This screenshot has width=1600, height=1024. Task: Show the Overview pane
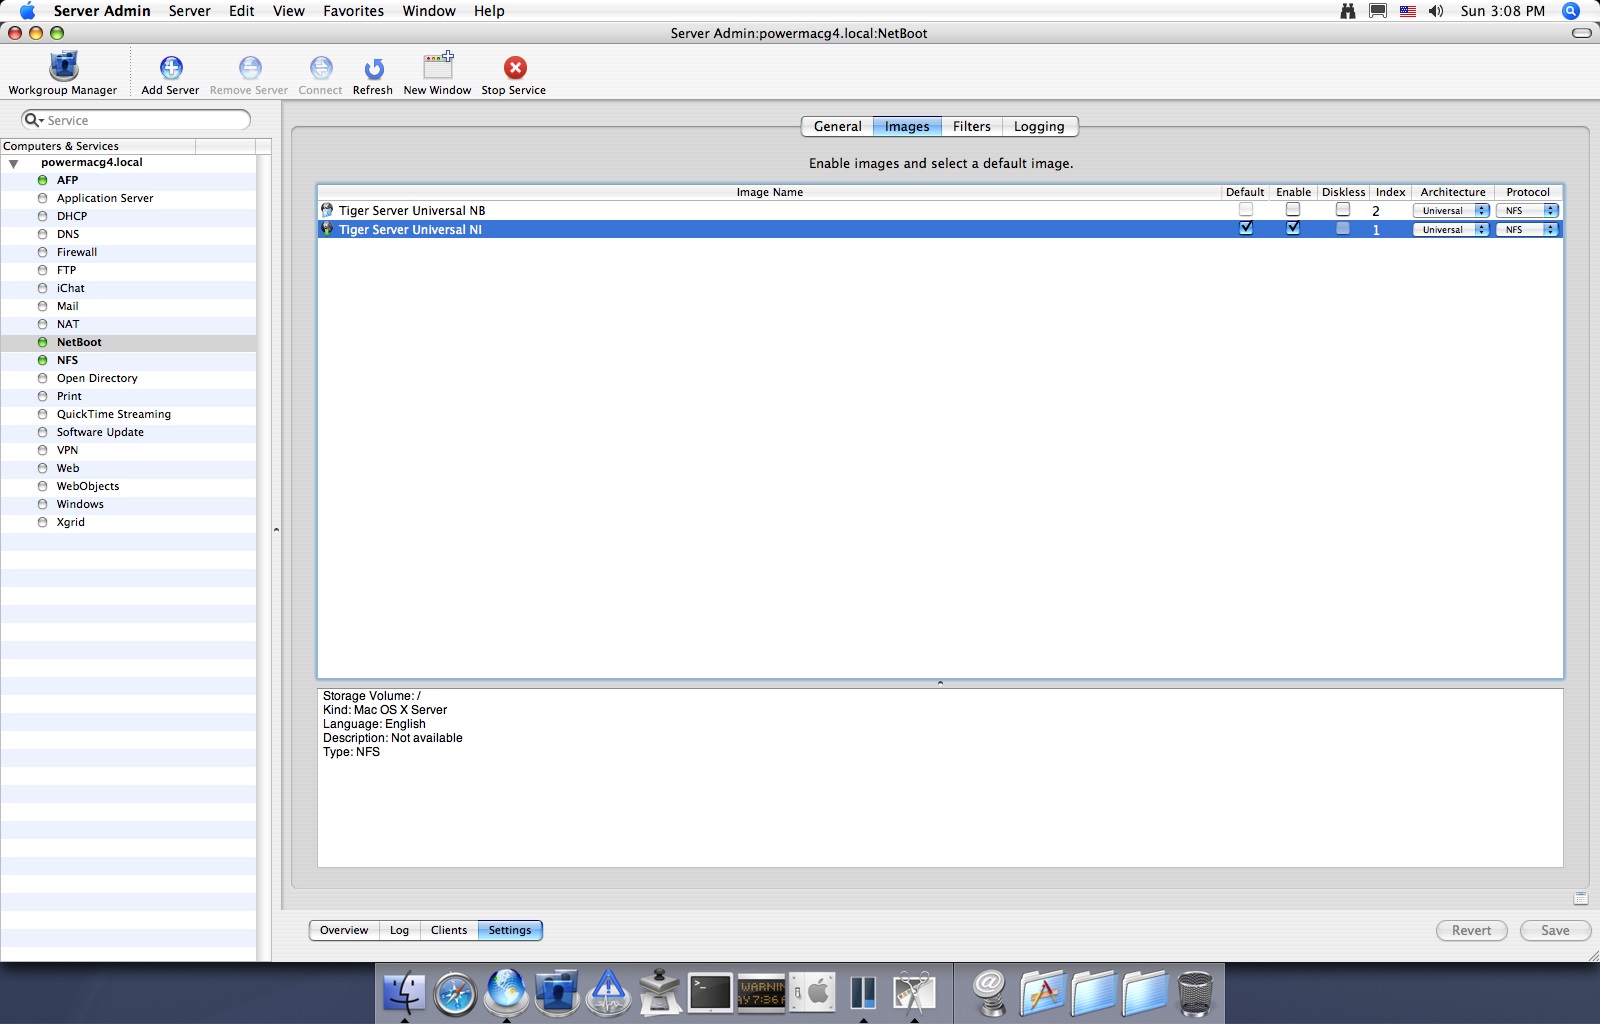[x=344, y=930]
